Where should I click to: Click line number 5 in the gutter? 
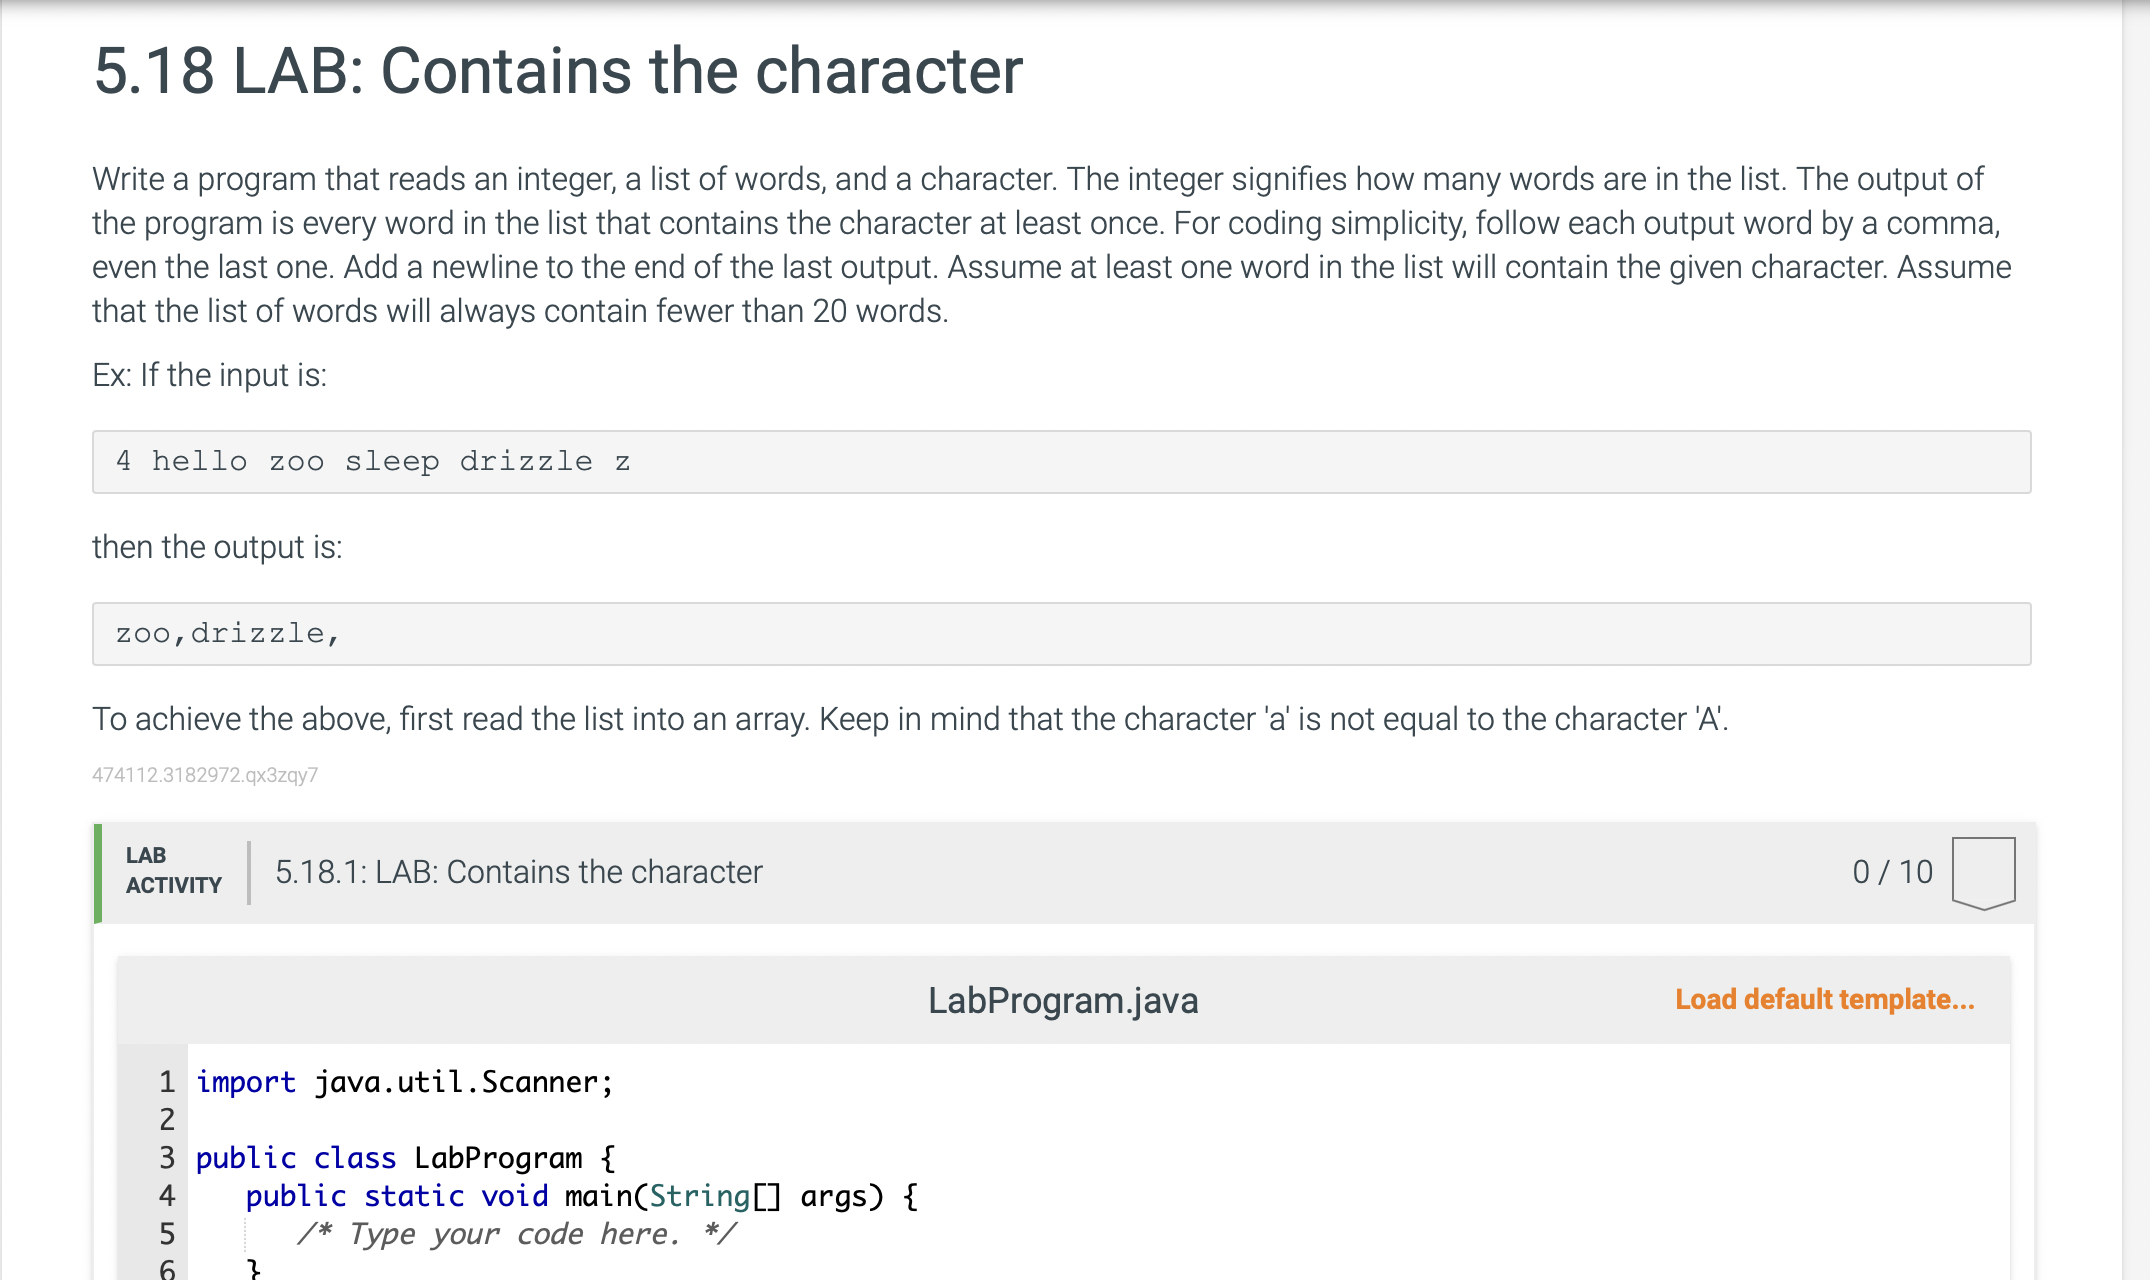pos(167,1234)
